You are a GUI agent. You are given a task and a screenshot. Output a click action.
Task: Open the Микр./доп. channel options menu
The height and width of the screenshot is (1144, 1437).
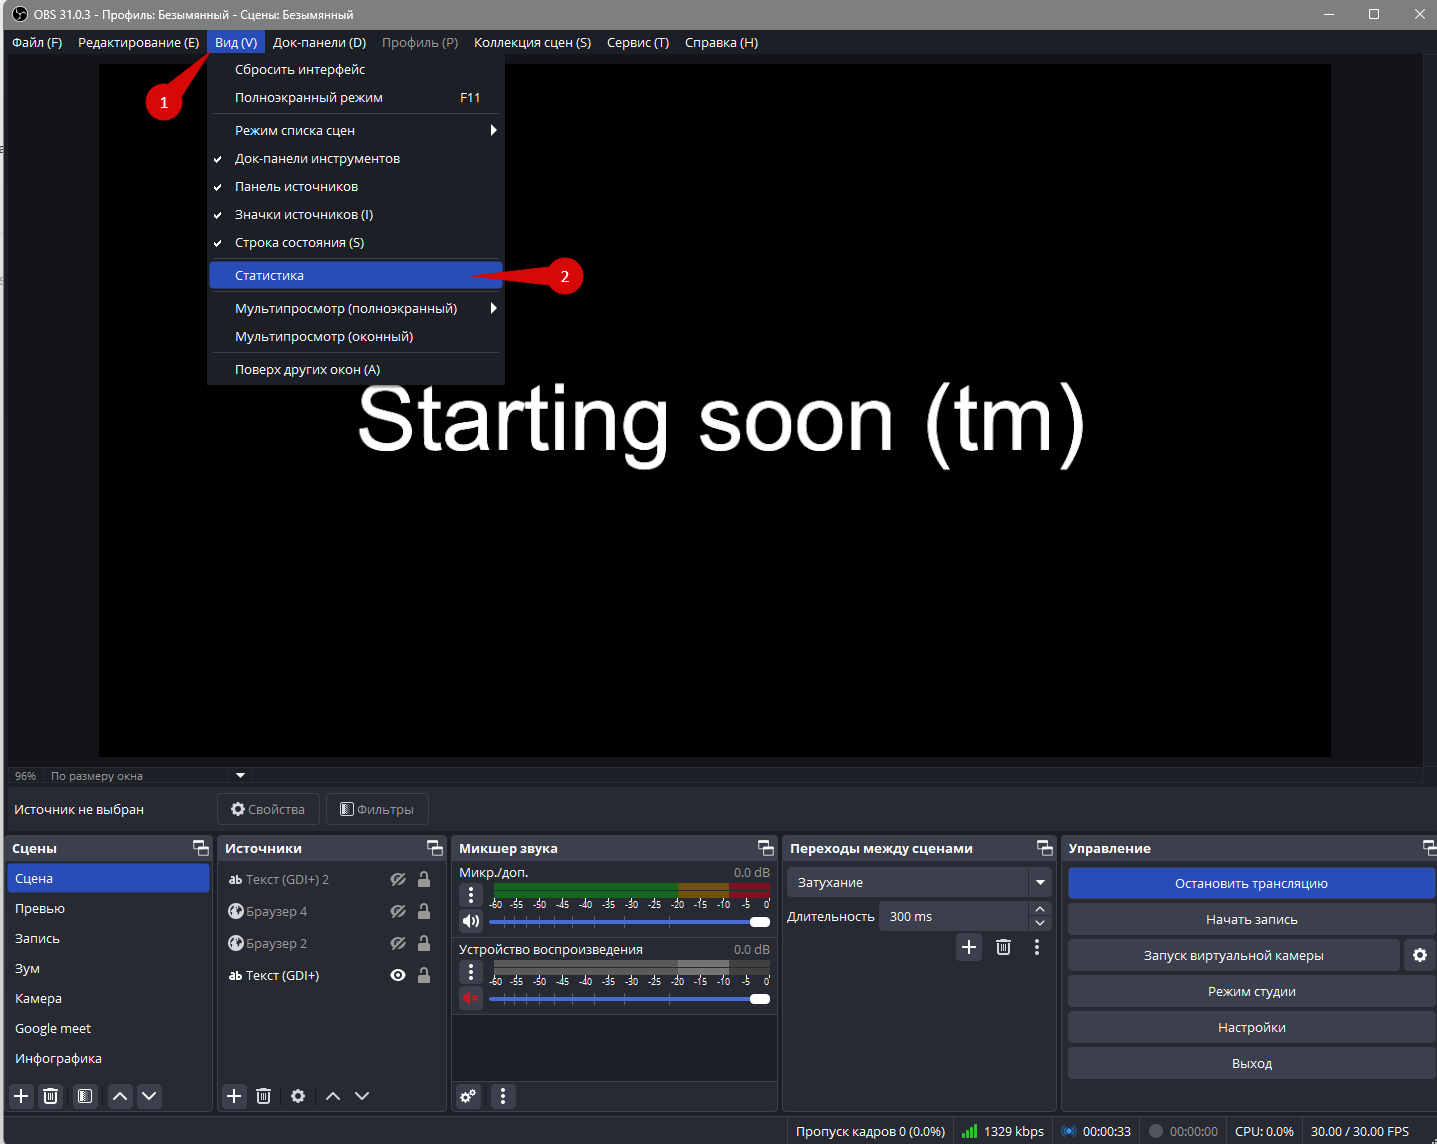pyautogui.click(x=471, y=895)
